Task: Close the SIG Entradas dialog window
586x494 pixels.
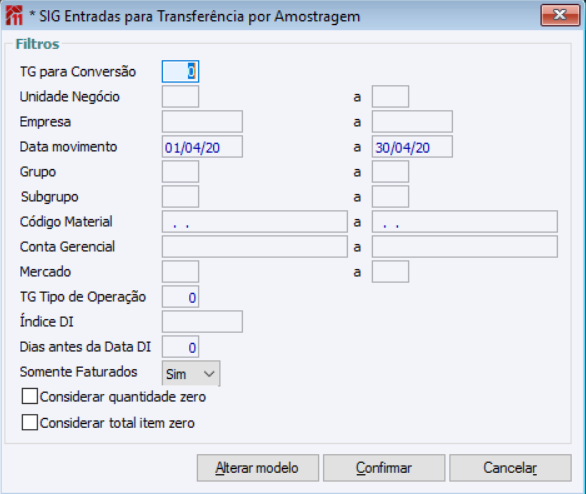Action: click(559, 15)
